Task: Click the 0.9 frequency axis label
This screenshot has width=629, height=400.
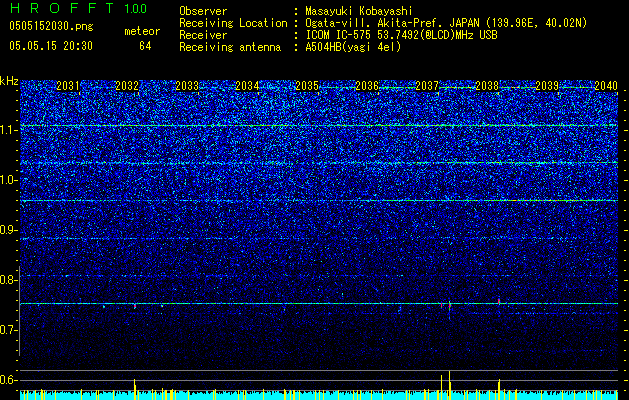Action: point(8,230)
